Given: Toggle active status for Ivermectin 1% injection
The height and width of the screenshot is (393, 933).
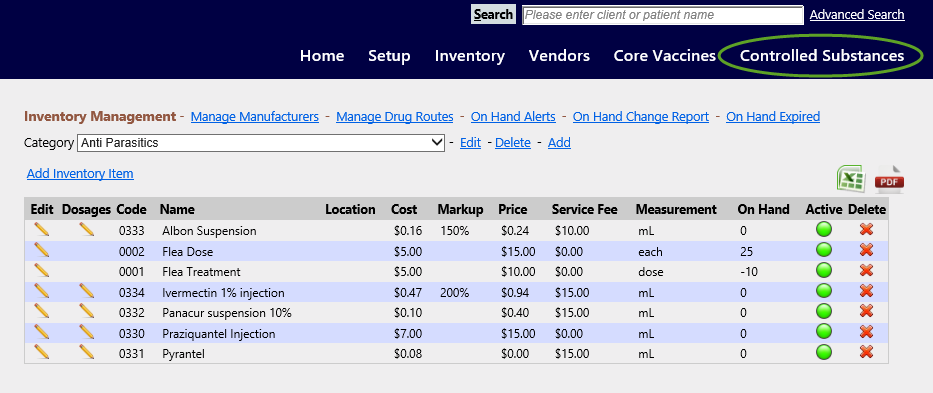Looking at the screenshot, I should tap(824, 291).
